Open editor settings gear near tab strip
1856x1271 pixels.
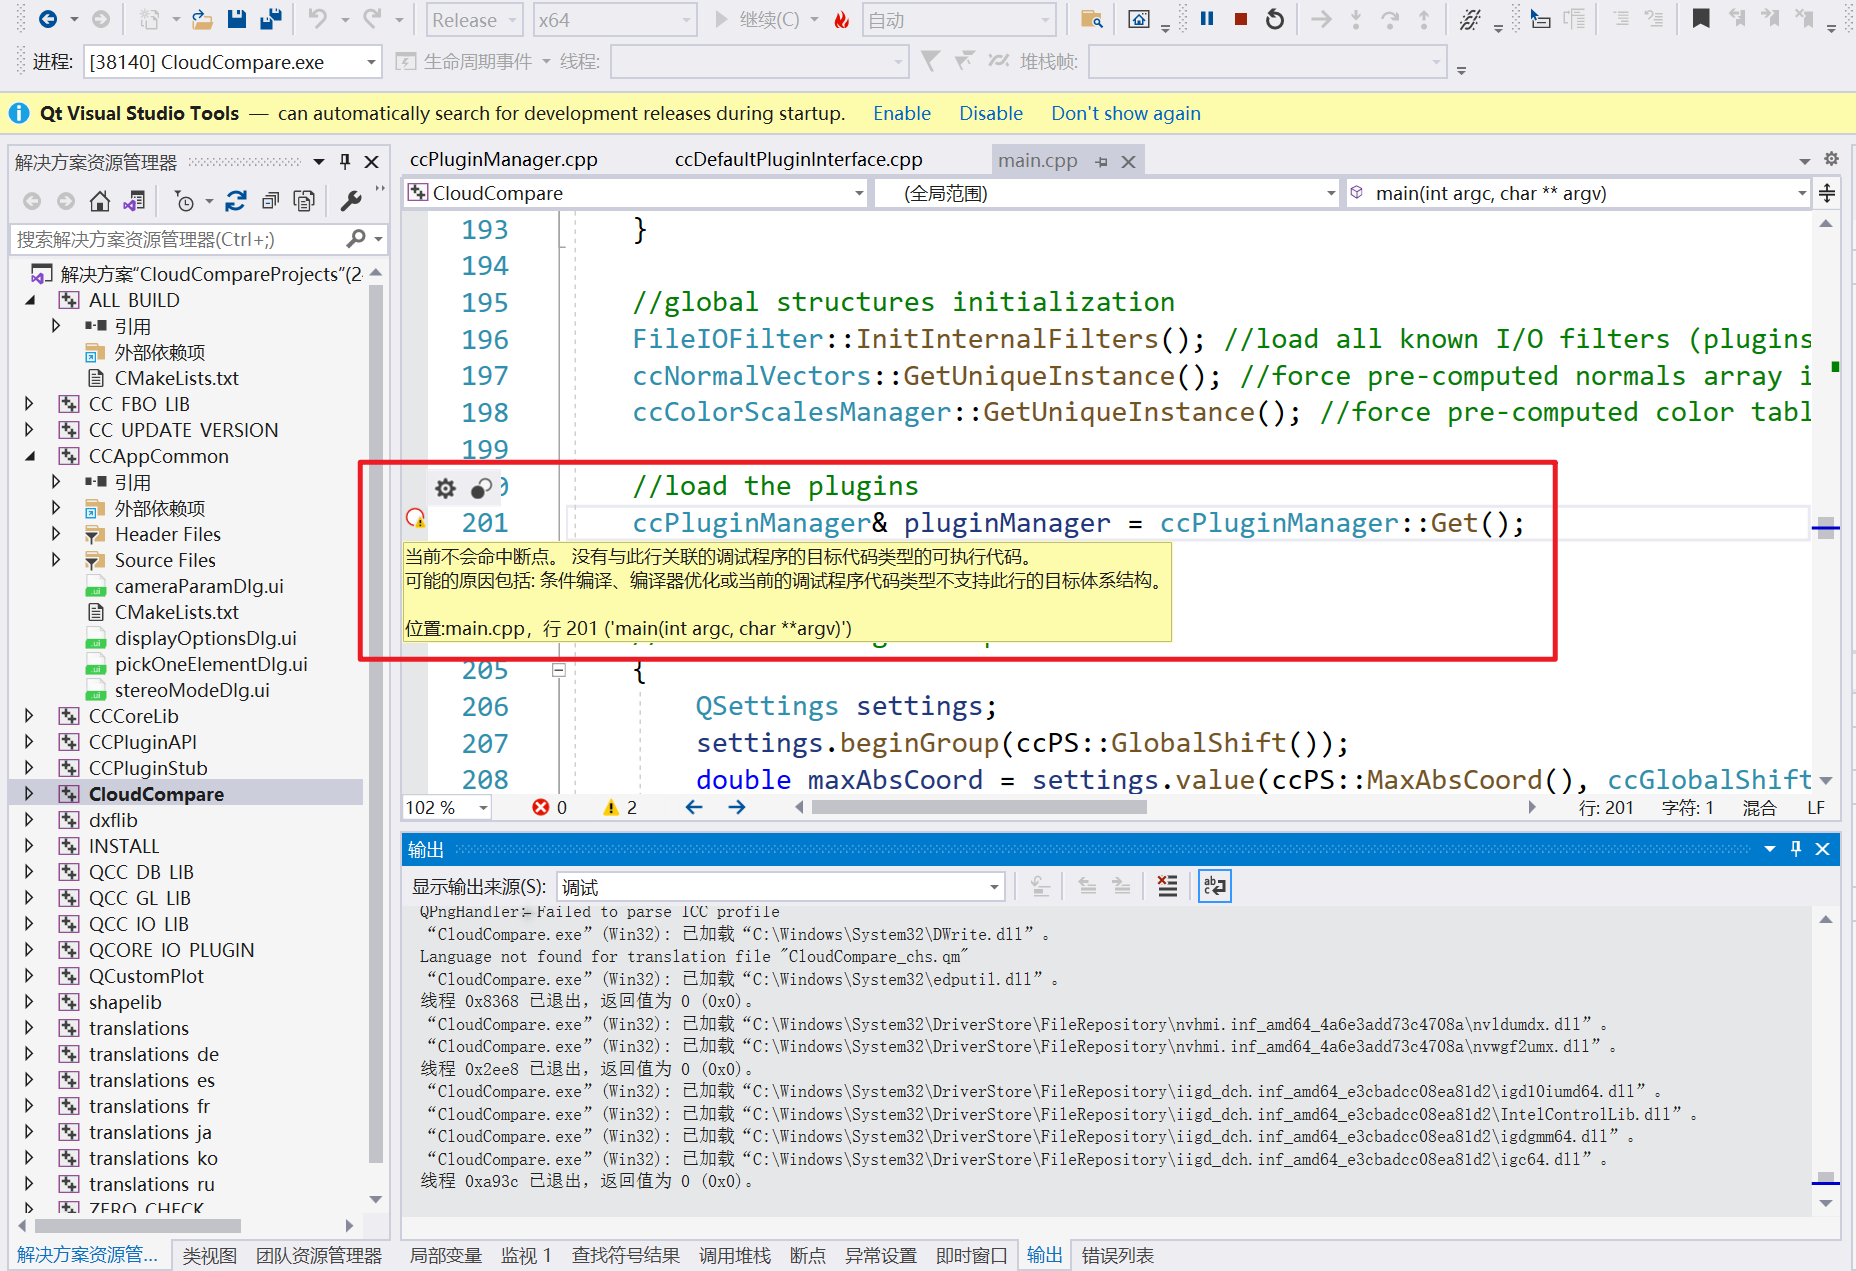pos(1831,159)
